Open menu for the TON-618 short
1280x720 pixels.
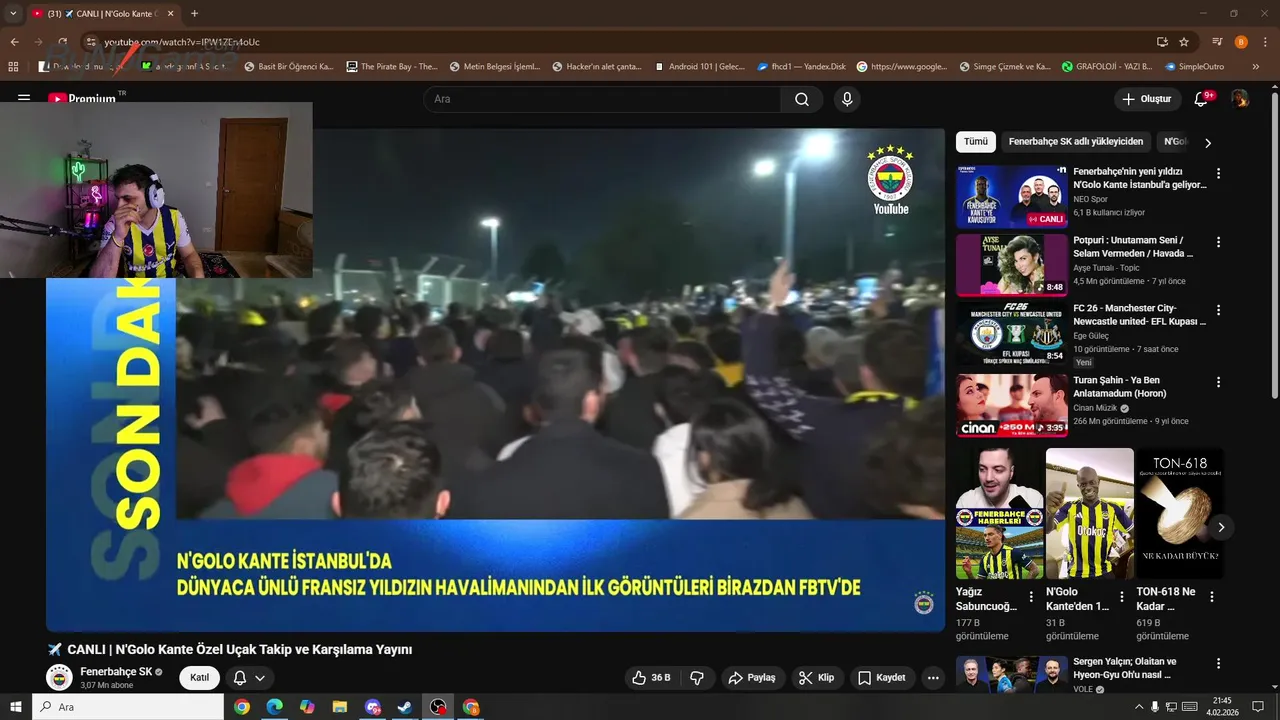(1212, 597)
